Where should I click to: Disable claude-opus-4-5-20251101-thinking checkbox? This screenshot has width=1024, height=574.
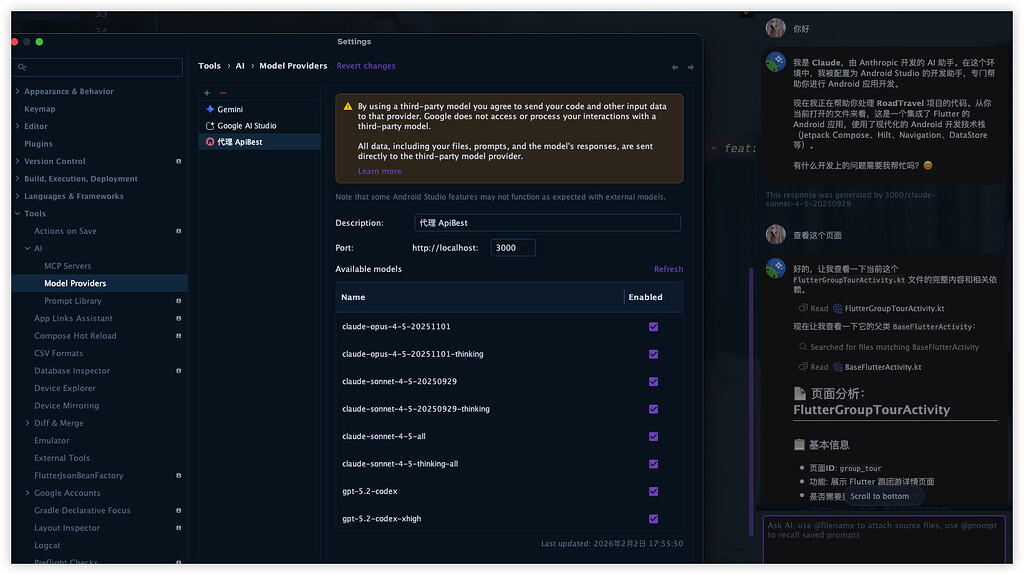653,354
